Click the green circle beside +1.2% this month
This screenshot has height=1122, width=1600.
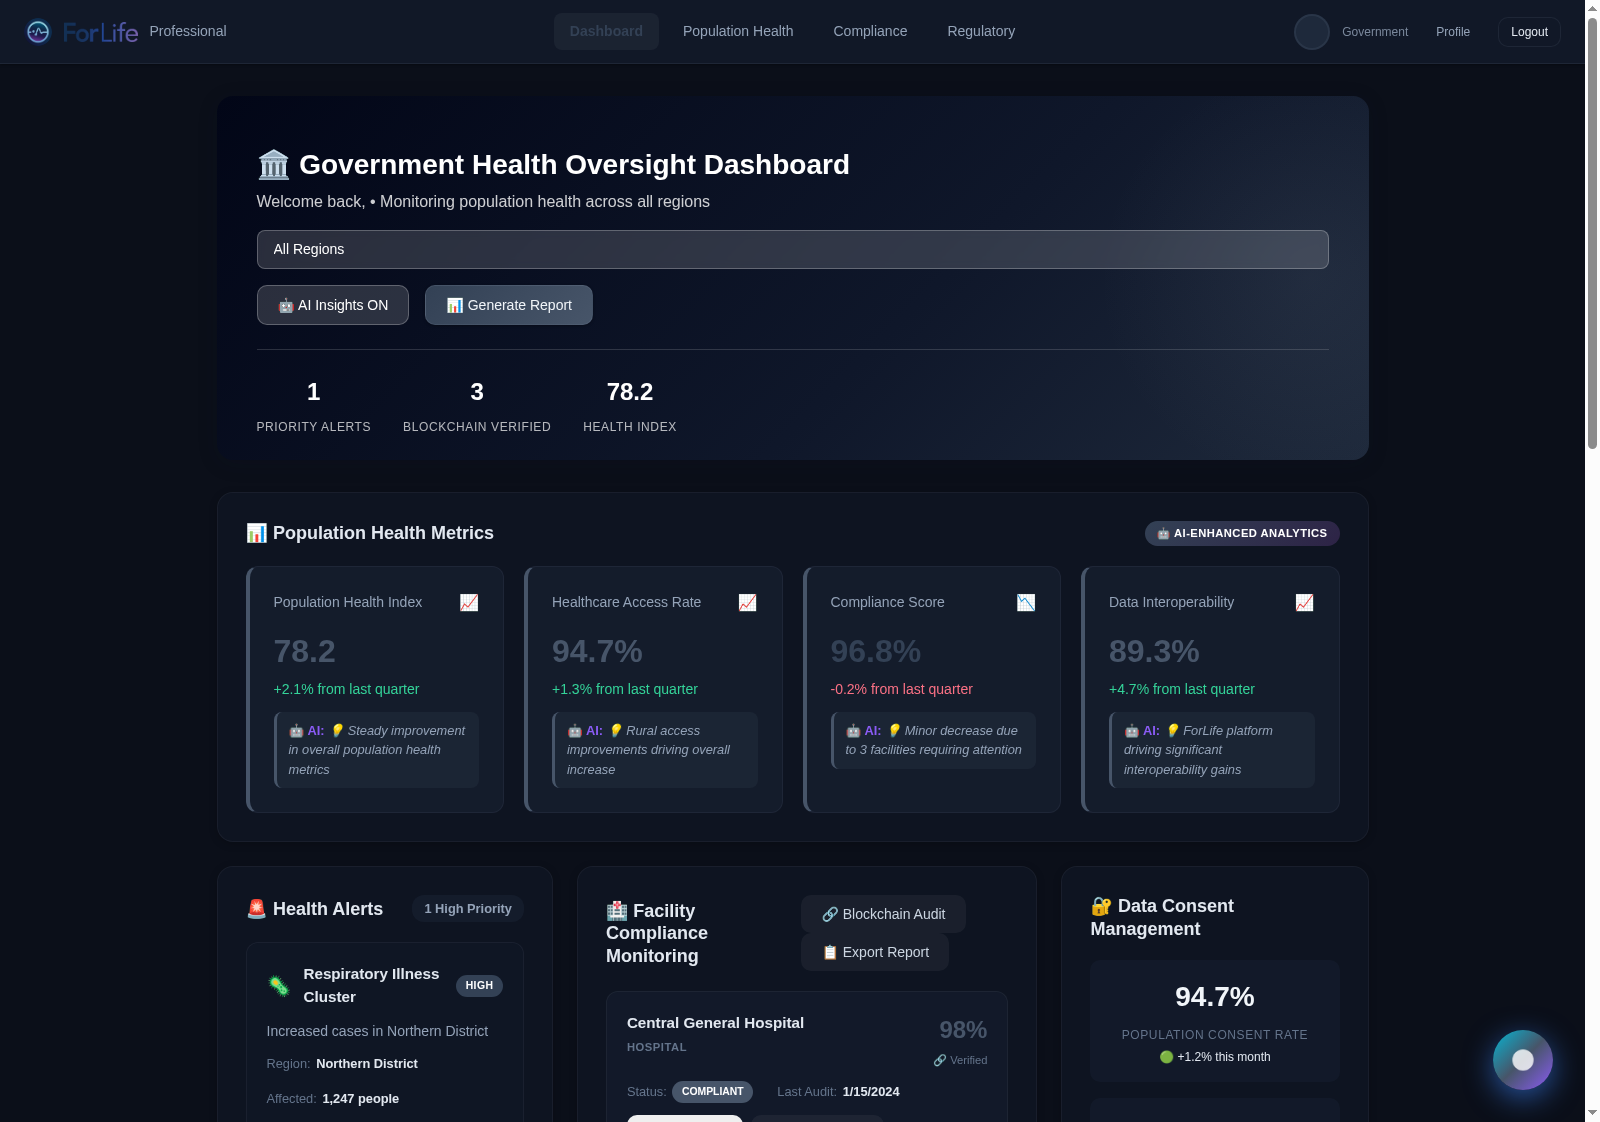pos(1166,1057)
